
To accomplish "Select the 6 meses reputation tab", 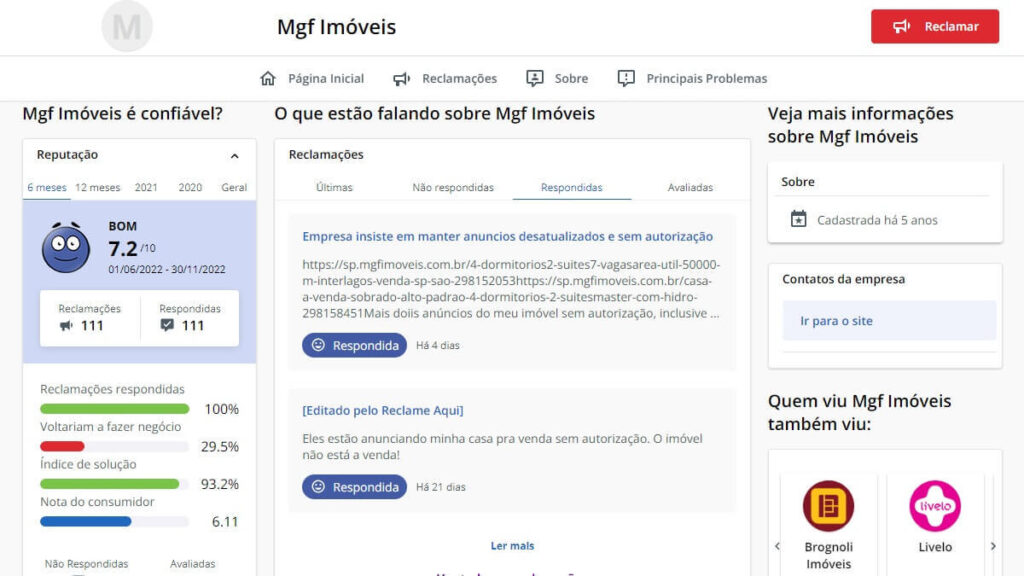I will pos(46,187).
